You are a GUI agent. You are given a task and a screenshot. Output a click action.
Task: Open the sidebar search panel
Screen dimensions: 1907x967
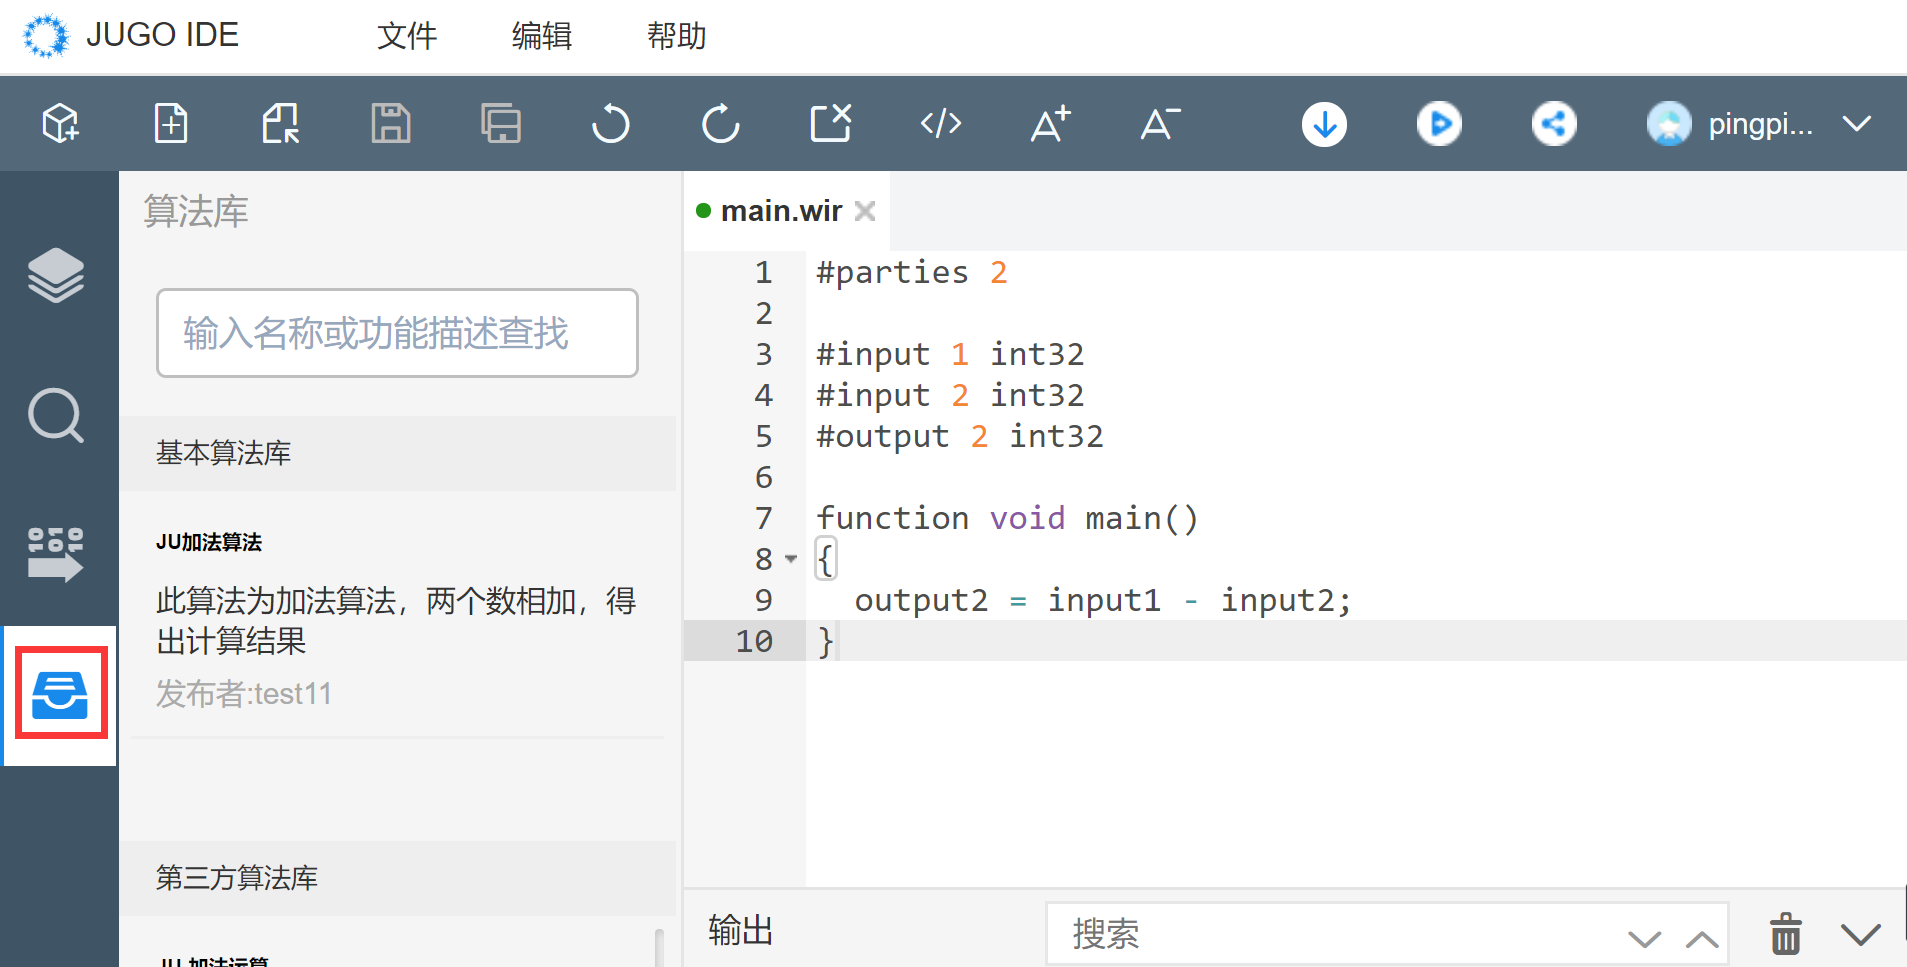point(56,414)
